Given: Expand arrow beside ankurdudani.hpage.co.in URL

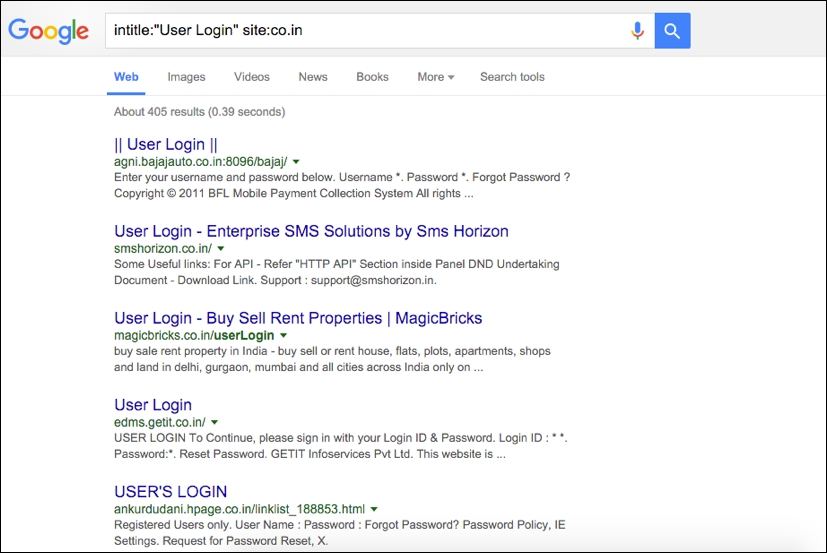Looking at the screenshot, I should coord(374,509).
